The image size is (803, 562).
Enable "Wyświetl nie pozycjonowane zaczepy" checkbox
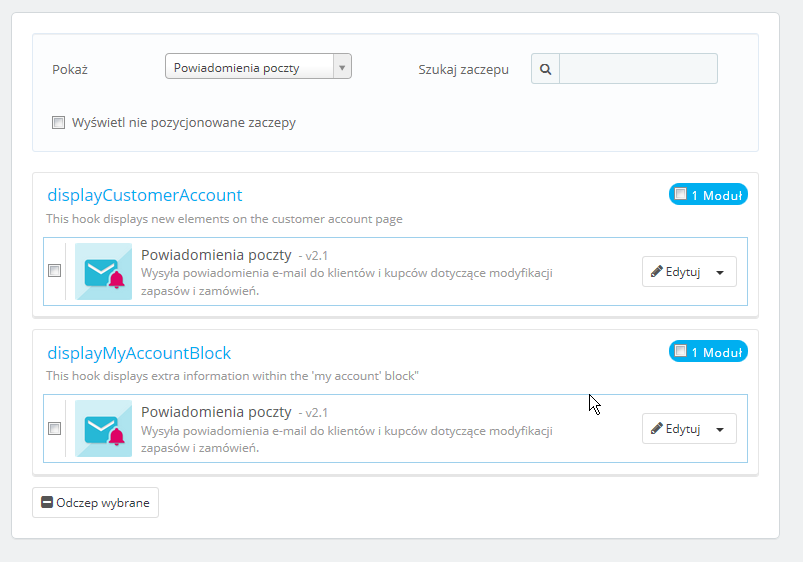click(58, 123)
